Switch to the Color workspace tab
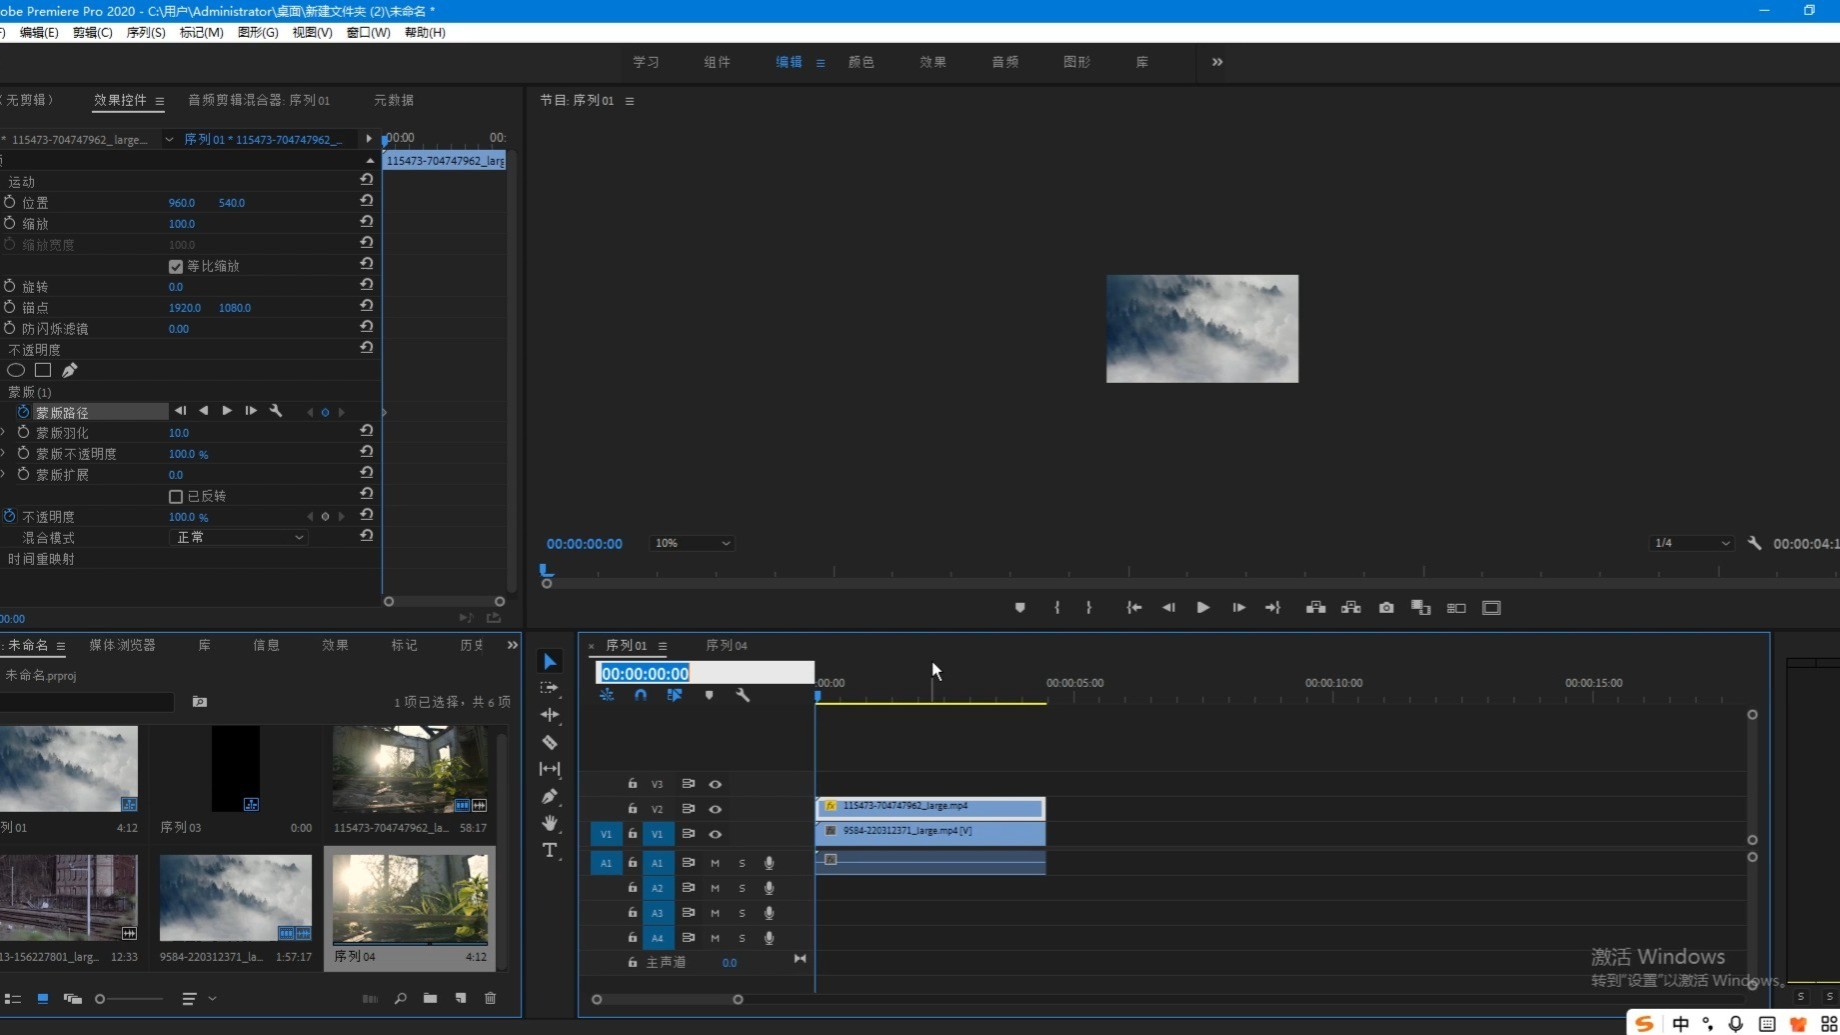The image size is (1840, 1035). point(860,62)
